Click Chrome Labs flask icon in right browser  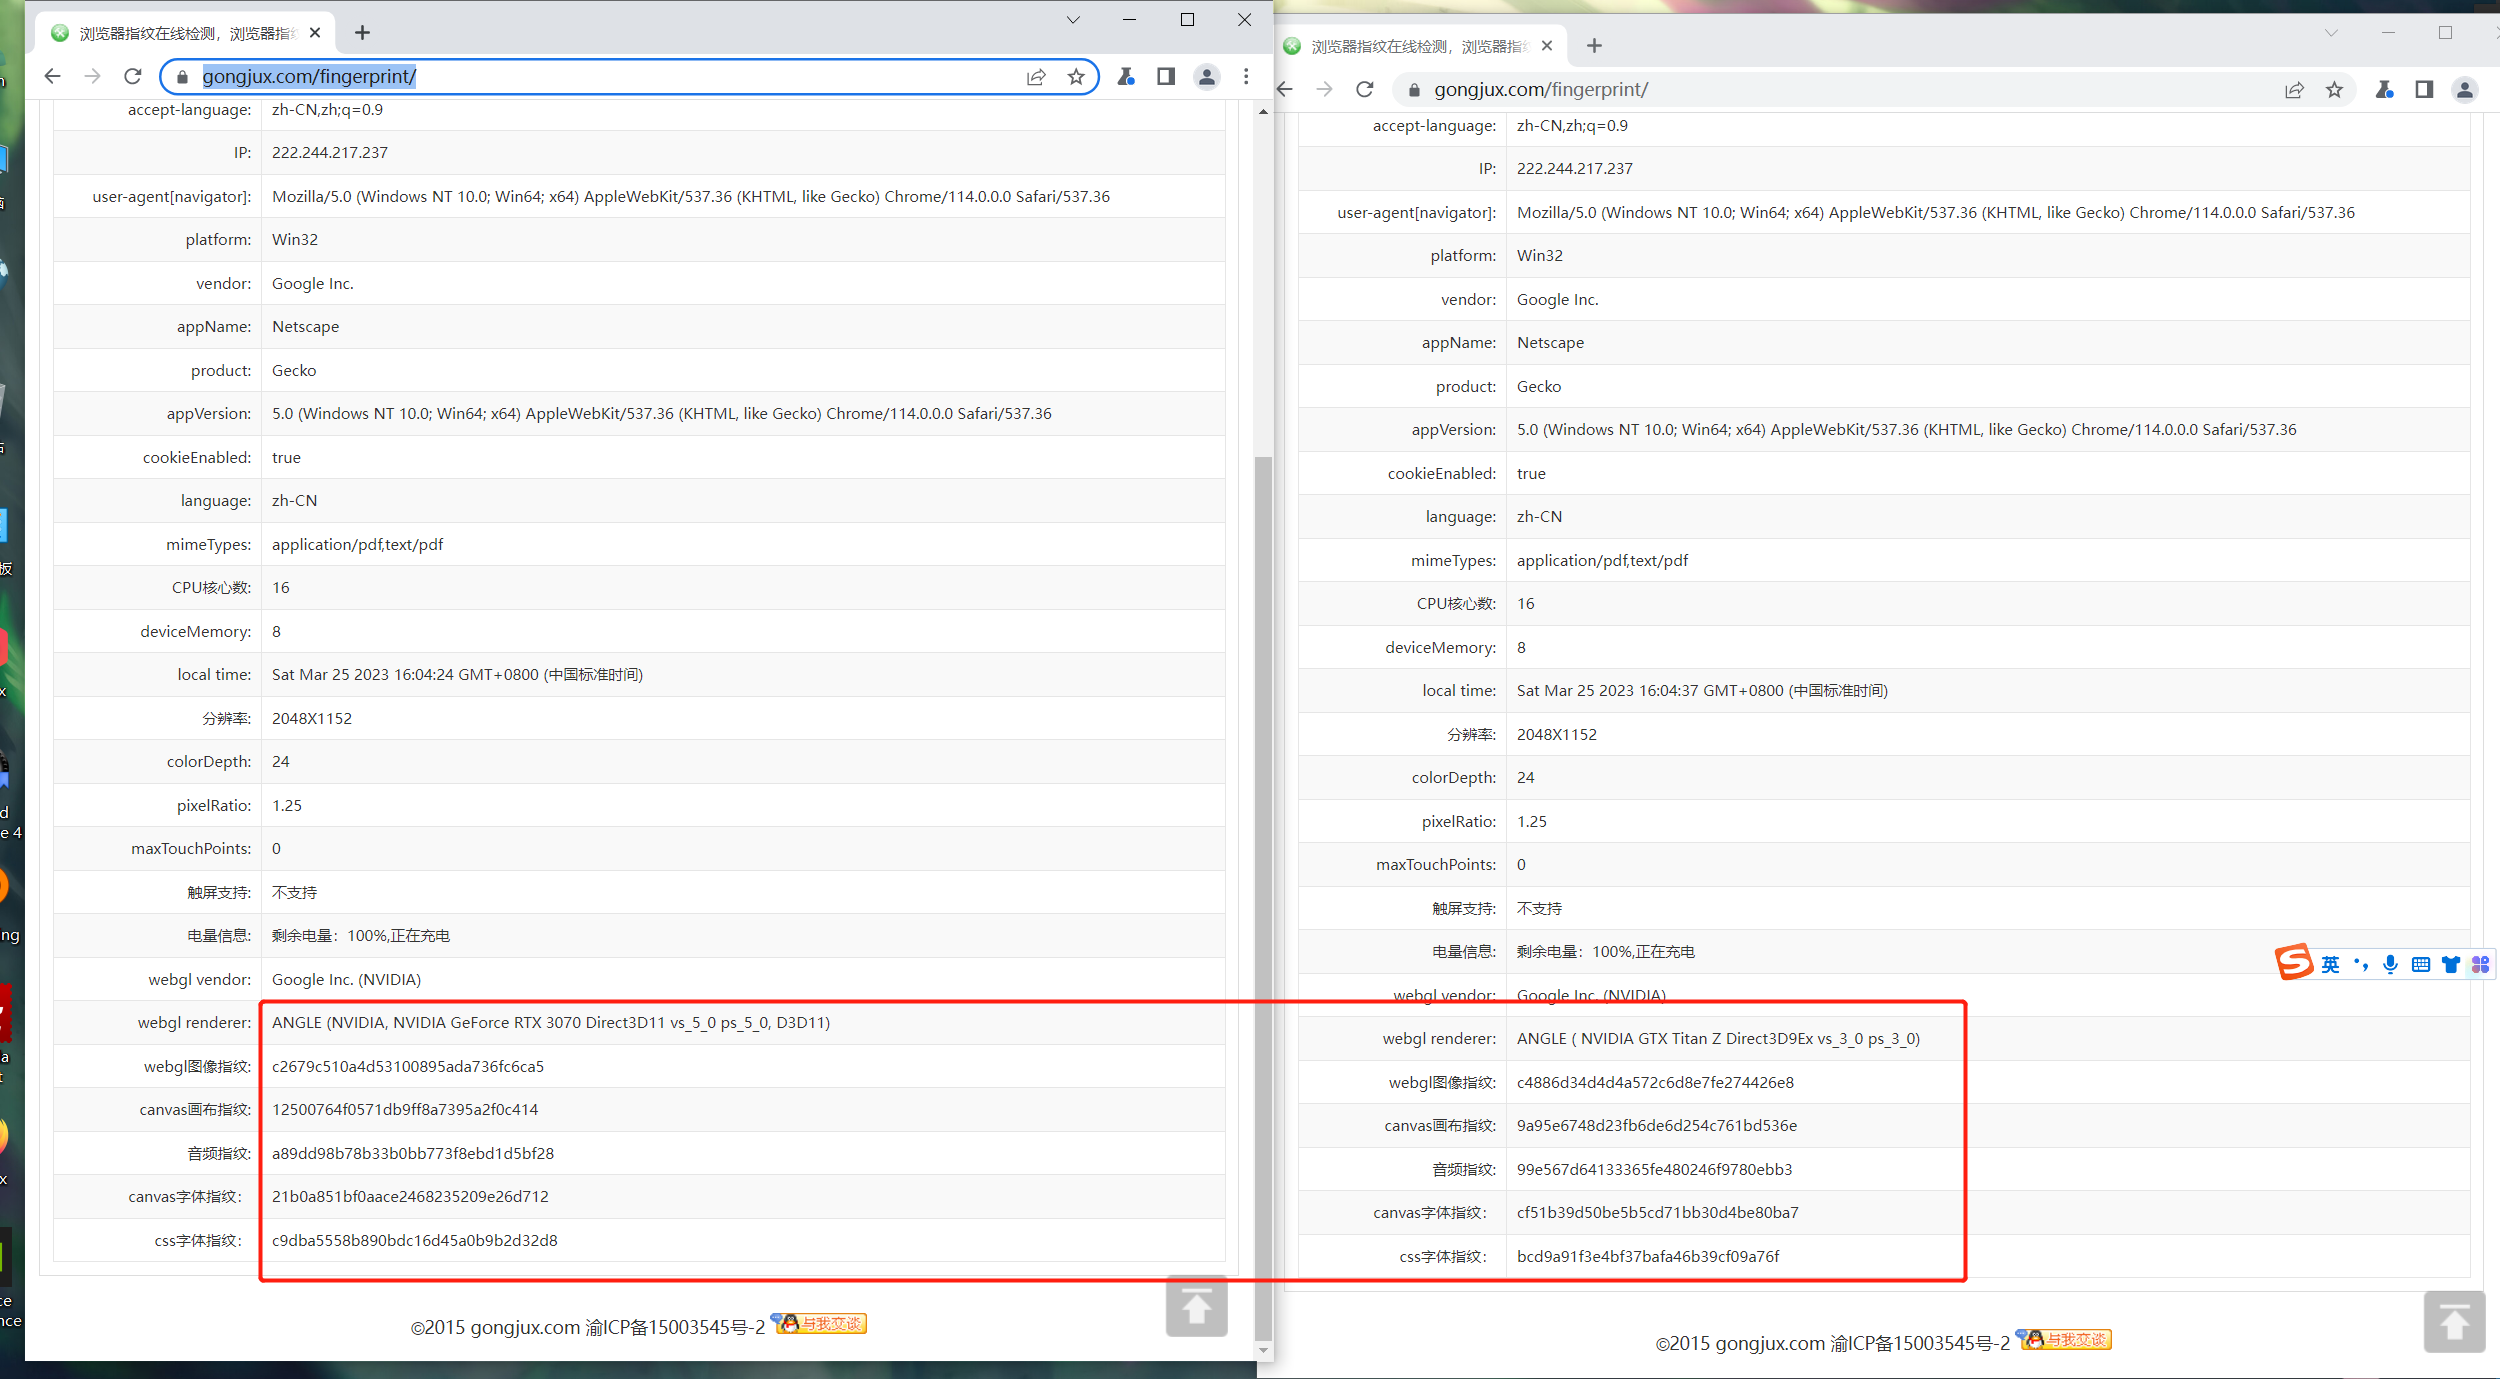pyautogui.click(x=2385, y=89)
